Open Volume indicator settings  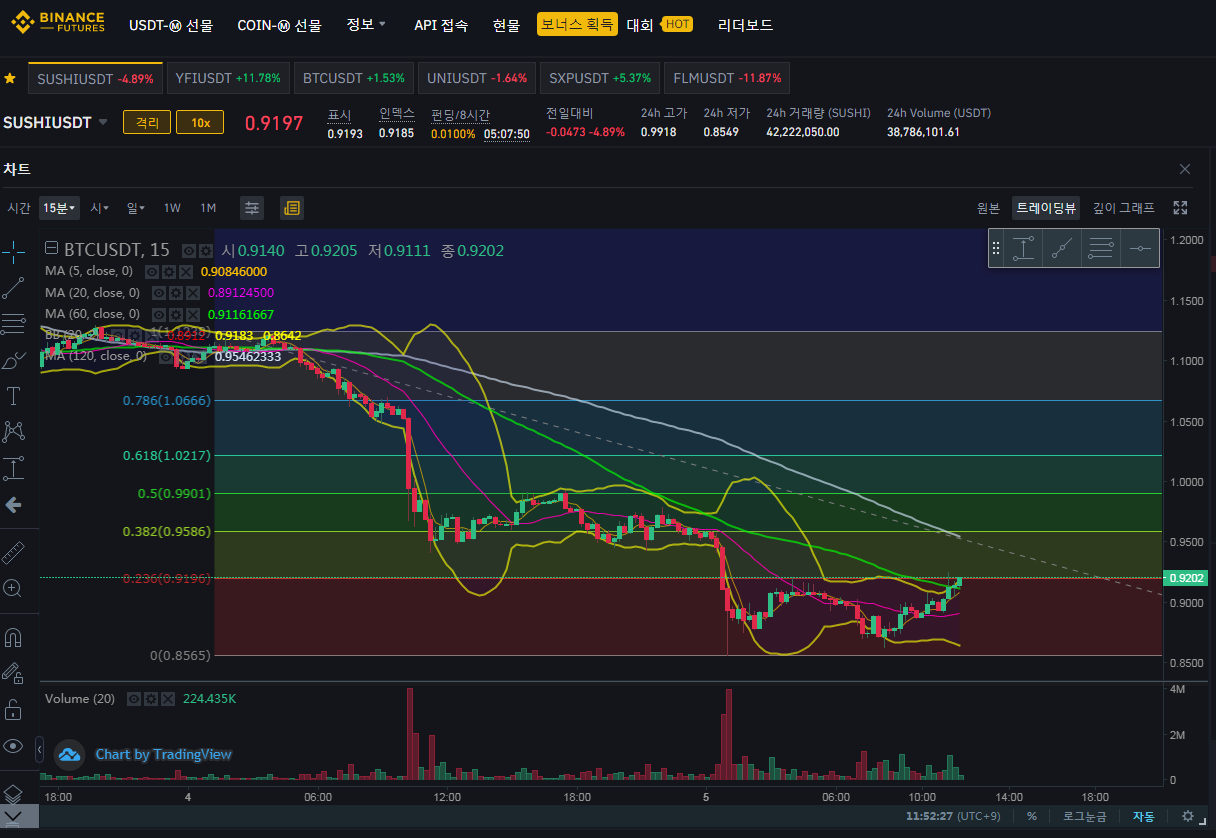(150, 699)
